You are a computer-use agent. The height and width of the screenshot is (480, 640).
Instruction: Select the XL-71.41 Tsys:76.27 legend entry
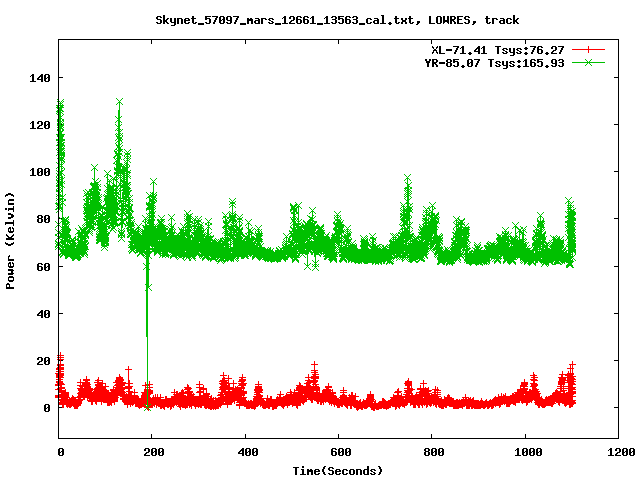point(498,50)
